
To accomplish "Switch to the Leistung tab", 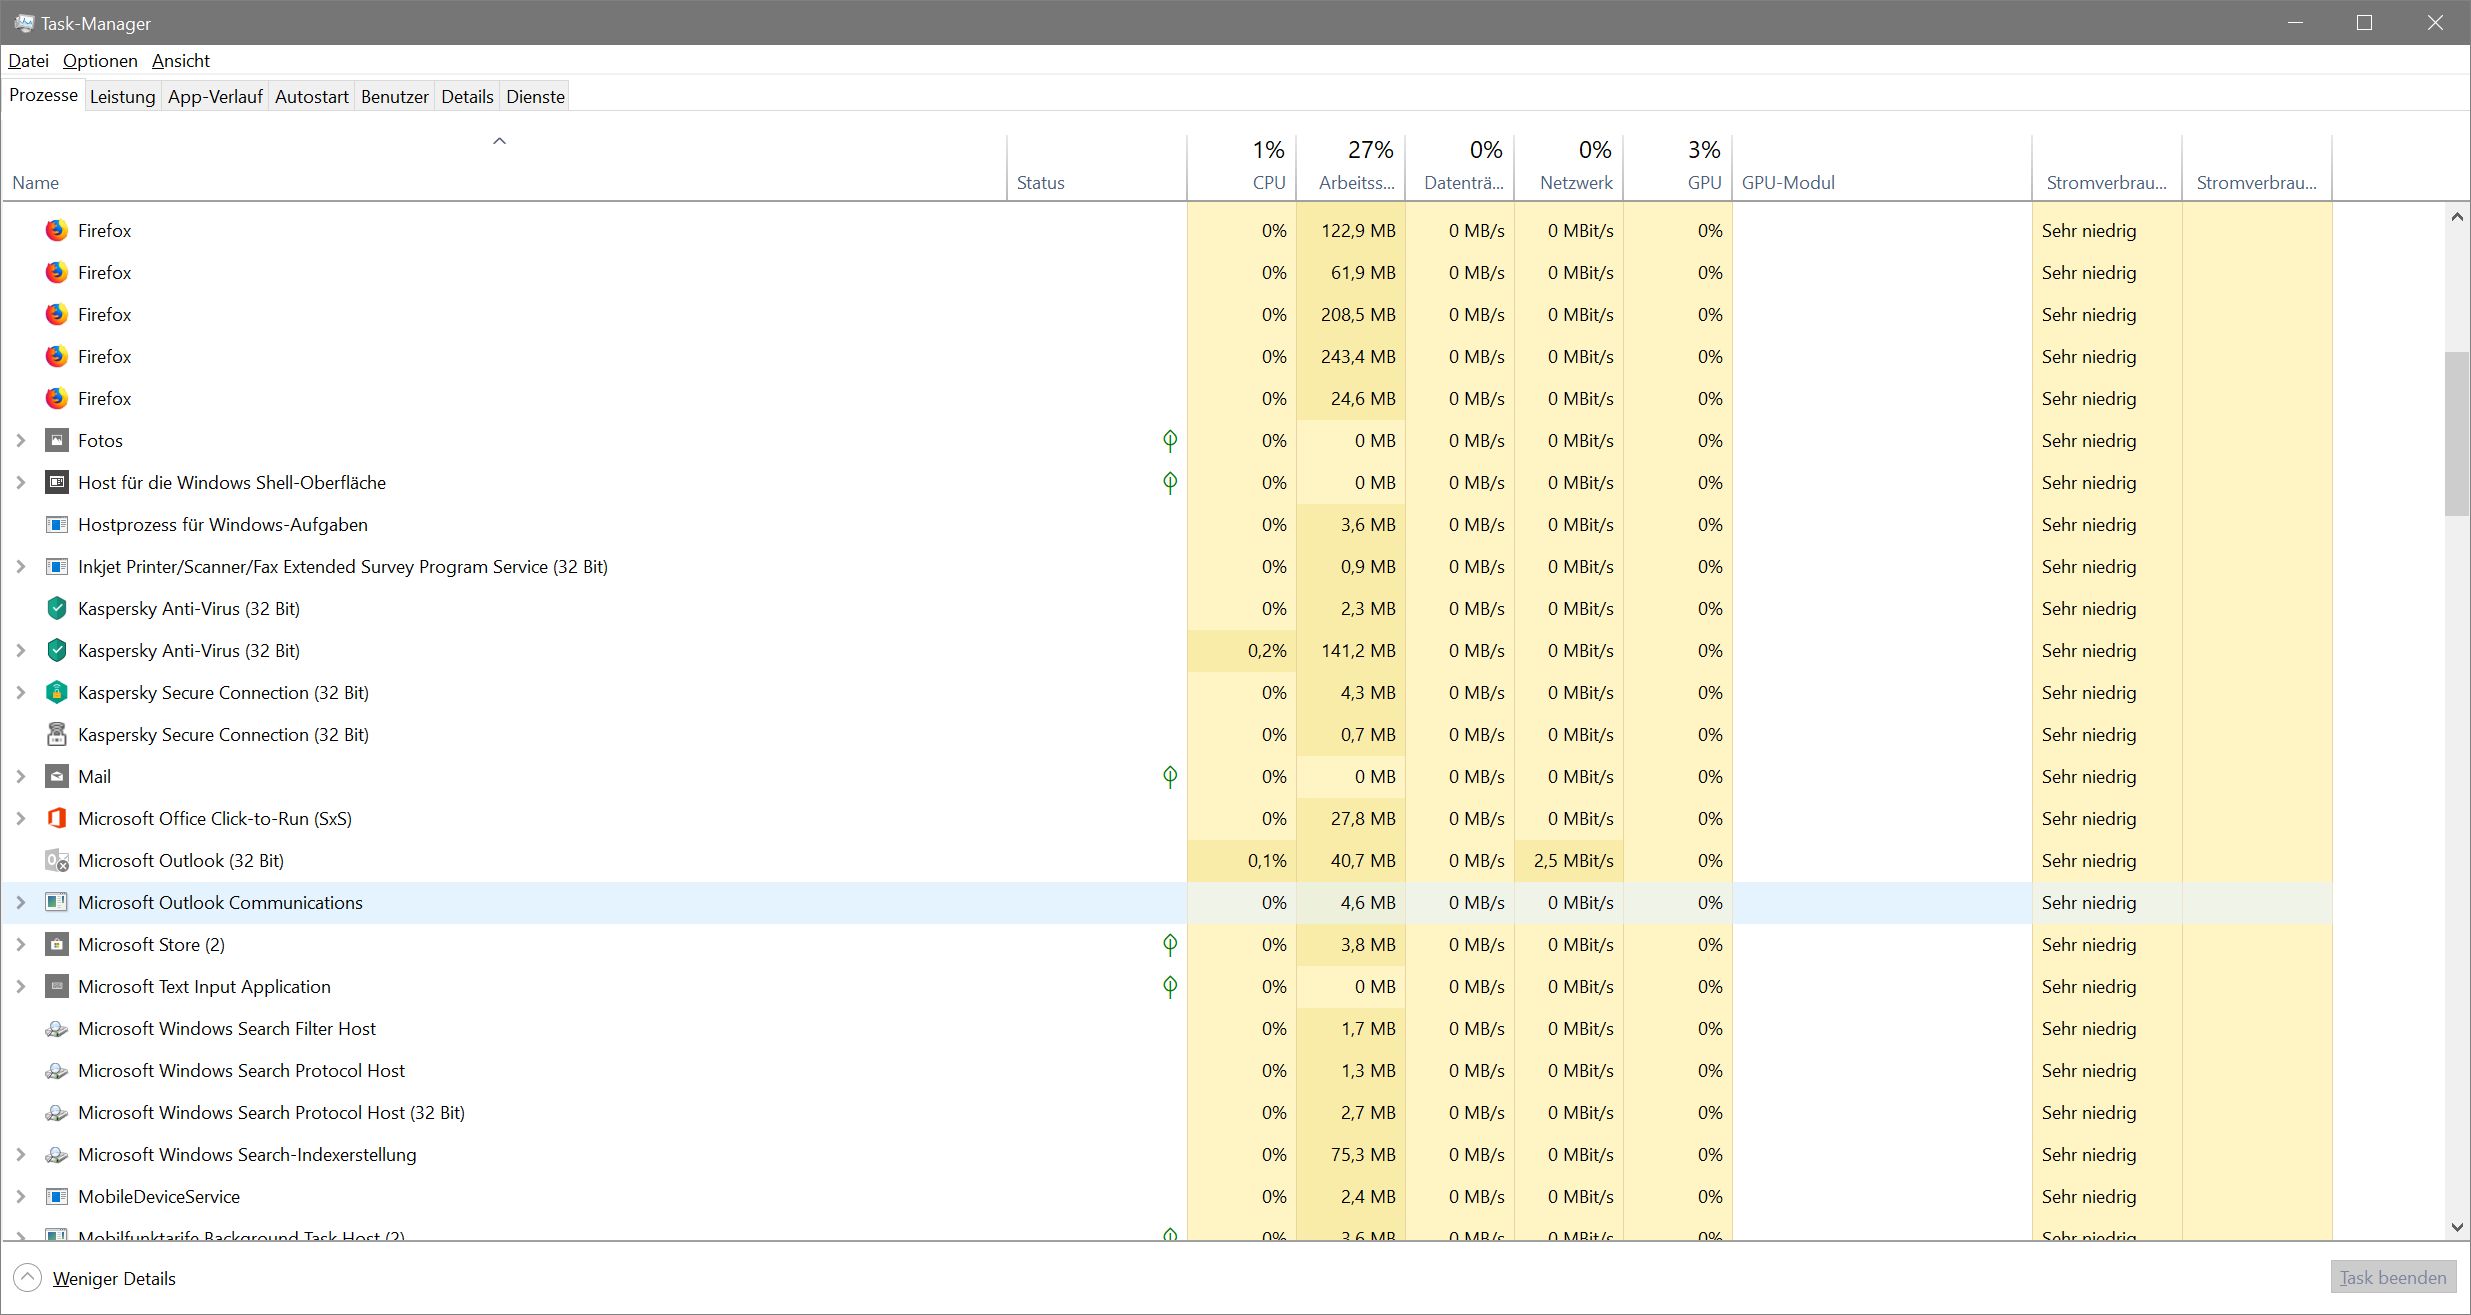I will pos(122,96).
